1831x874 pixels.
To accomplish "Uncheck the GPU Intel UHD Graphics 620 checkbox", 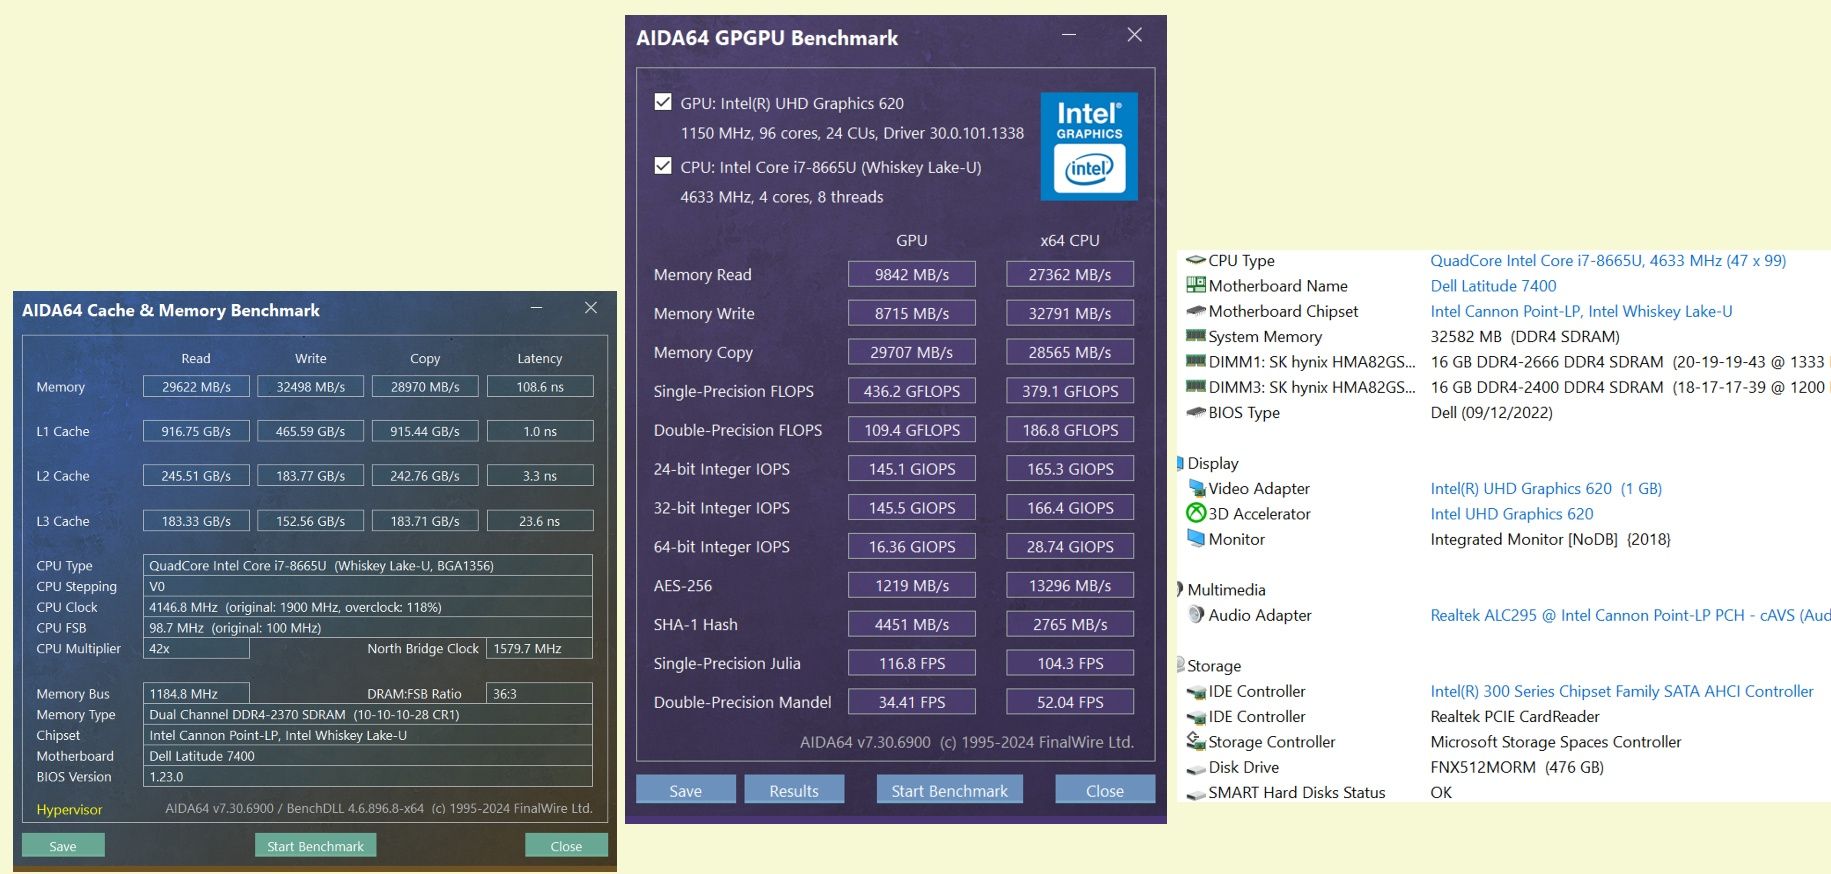I will [x=662, y=102].
